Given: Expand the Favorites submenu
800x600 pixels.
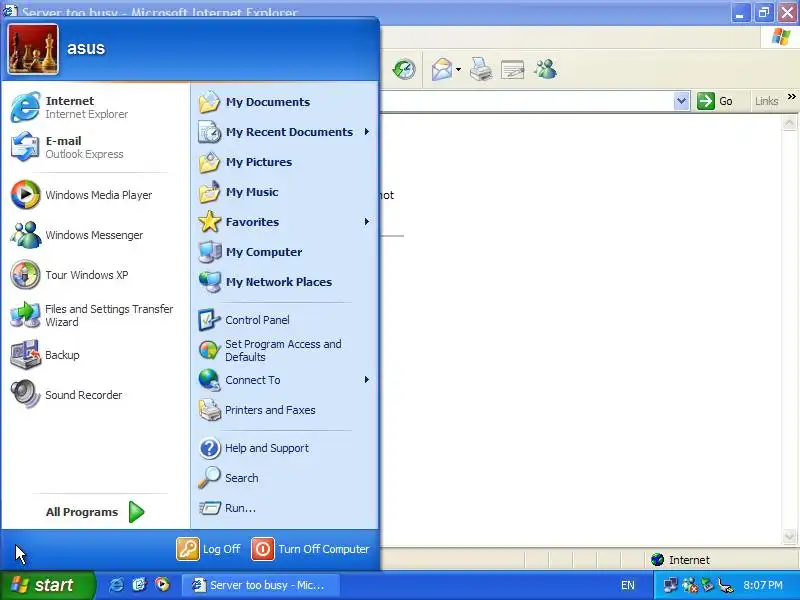Looking at the screenshot, I should (x=284, y=222).
